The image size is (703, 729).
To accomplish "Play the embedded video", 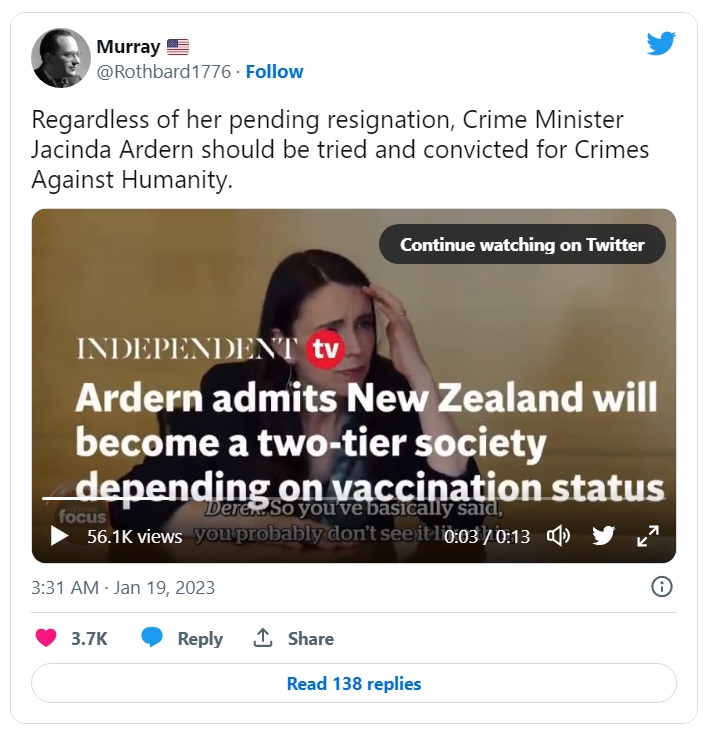I will 59,536.
